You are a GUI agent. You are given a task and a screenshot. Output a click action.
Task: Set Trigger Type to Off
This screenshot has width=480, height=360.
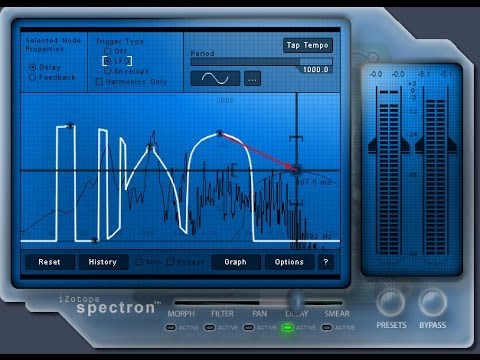tap(107, 51)
